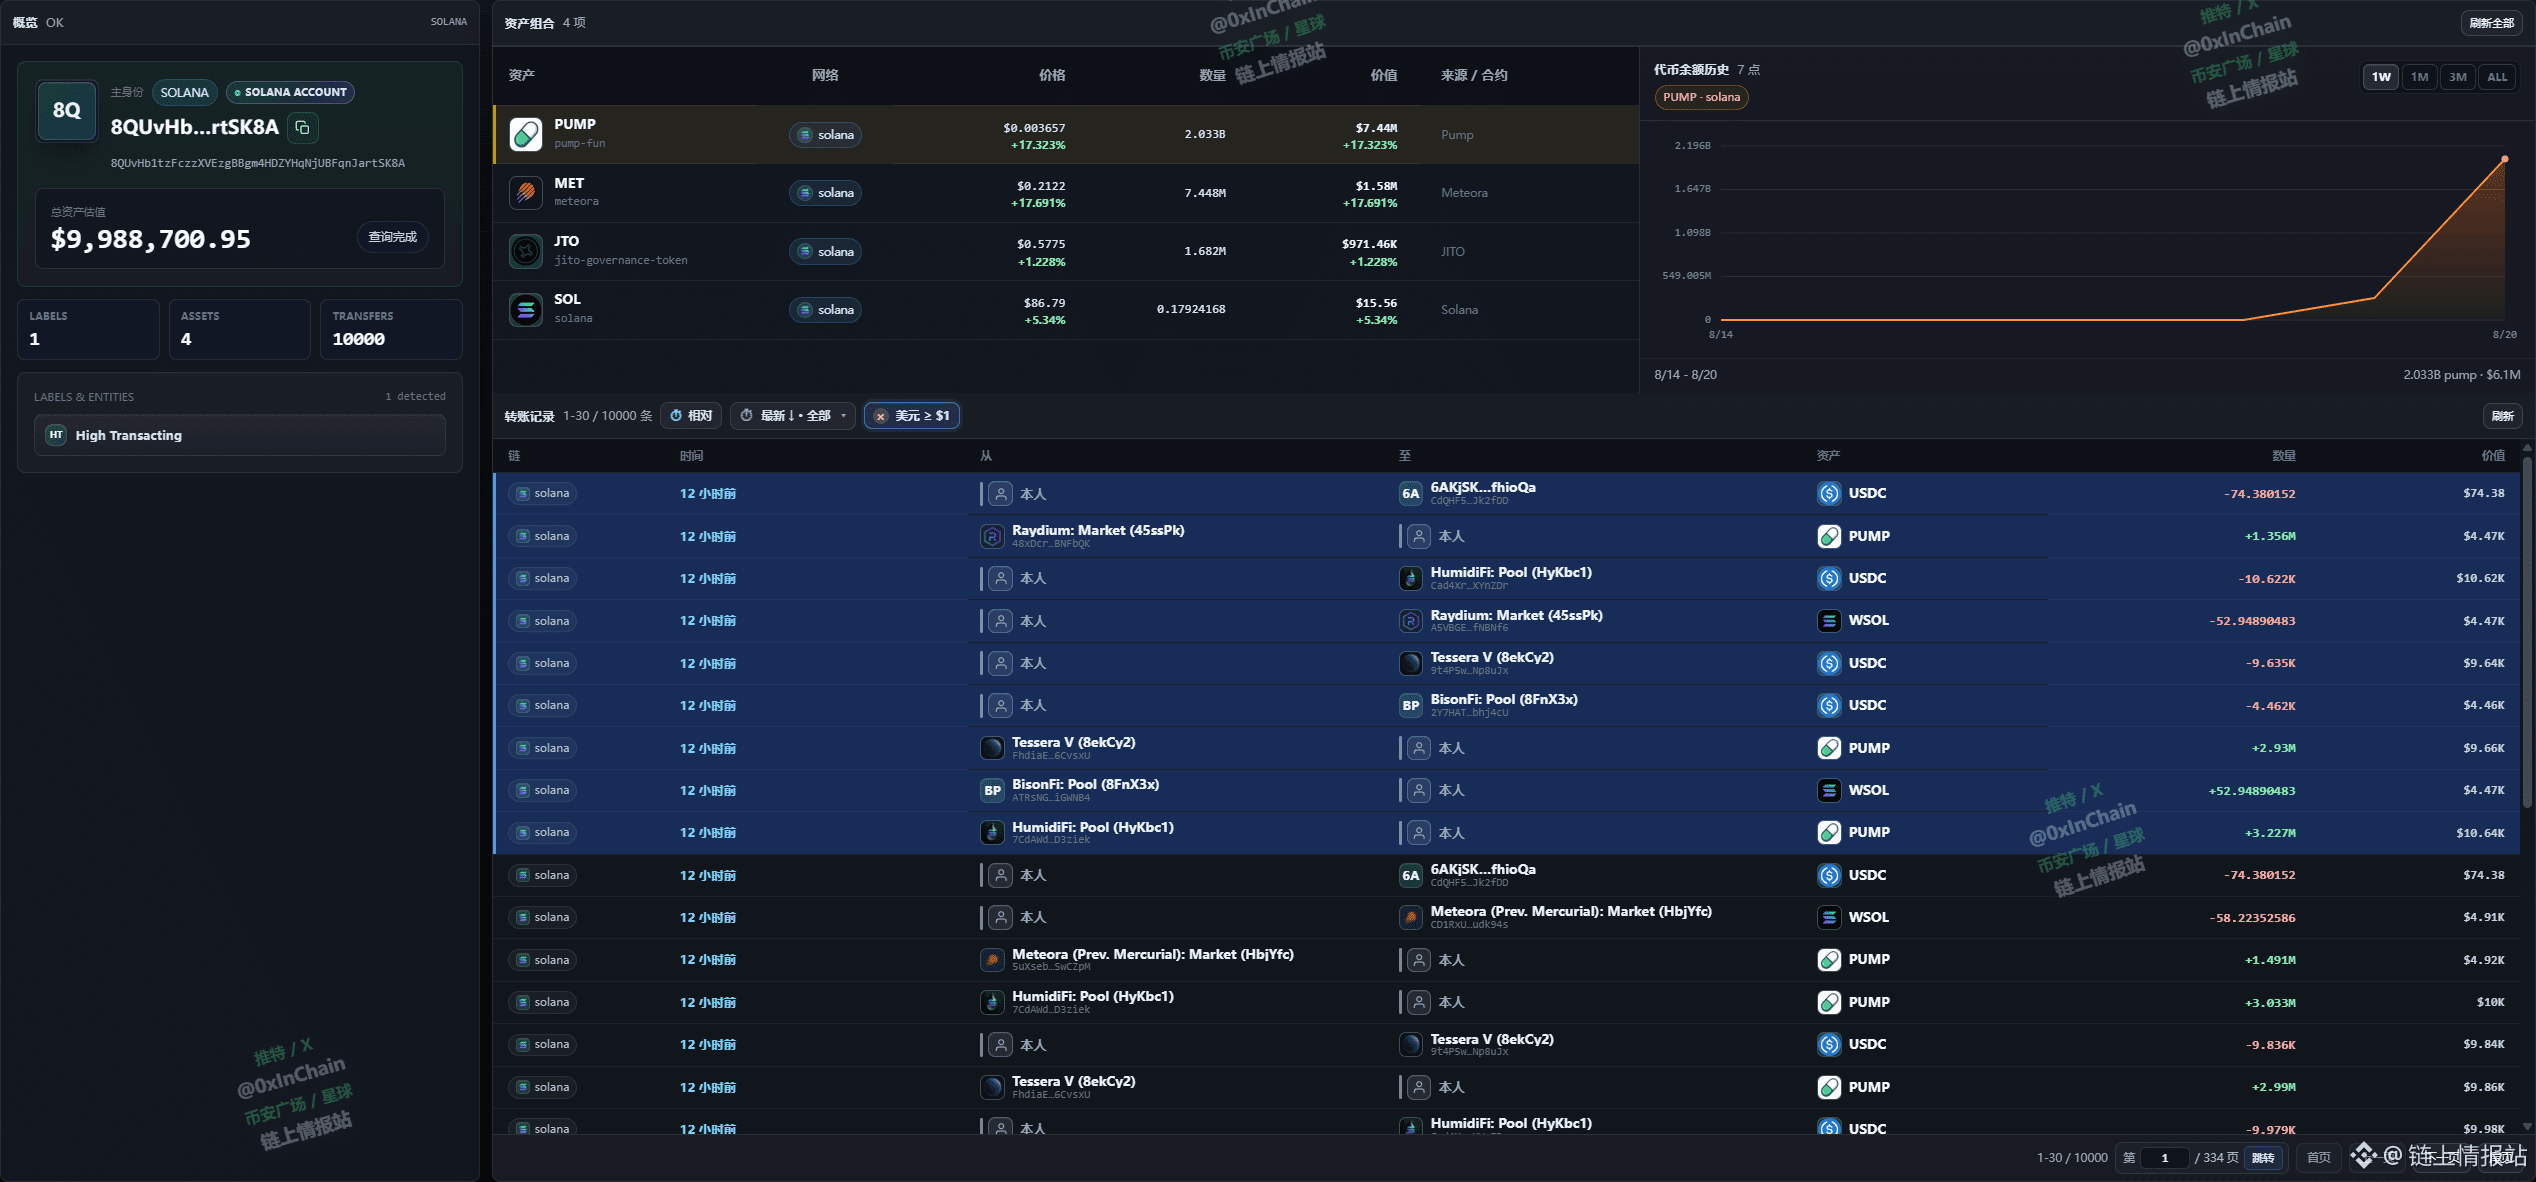
Task: Click the person icon in the -9.836K row
Action: click(1000, 1045)
